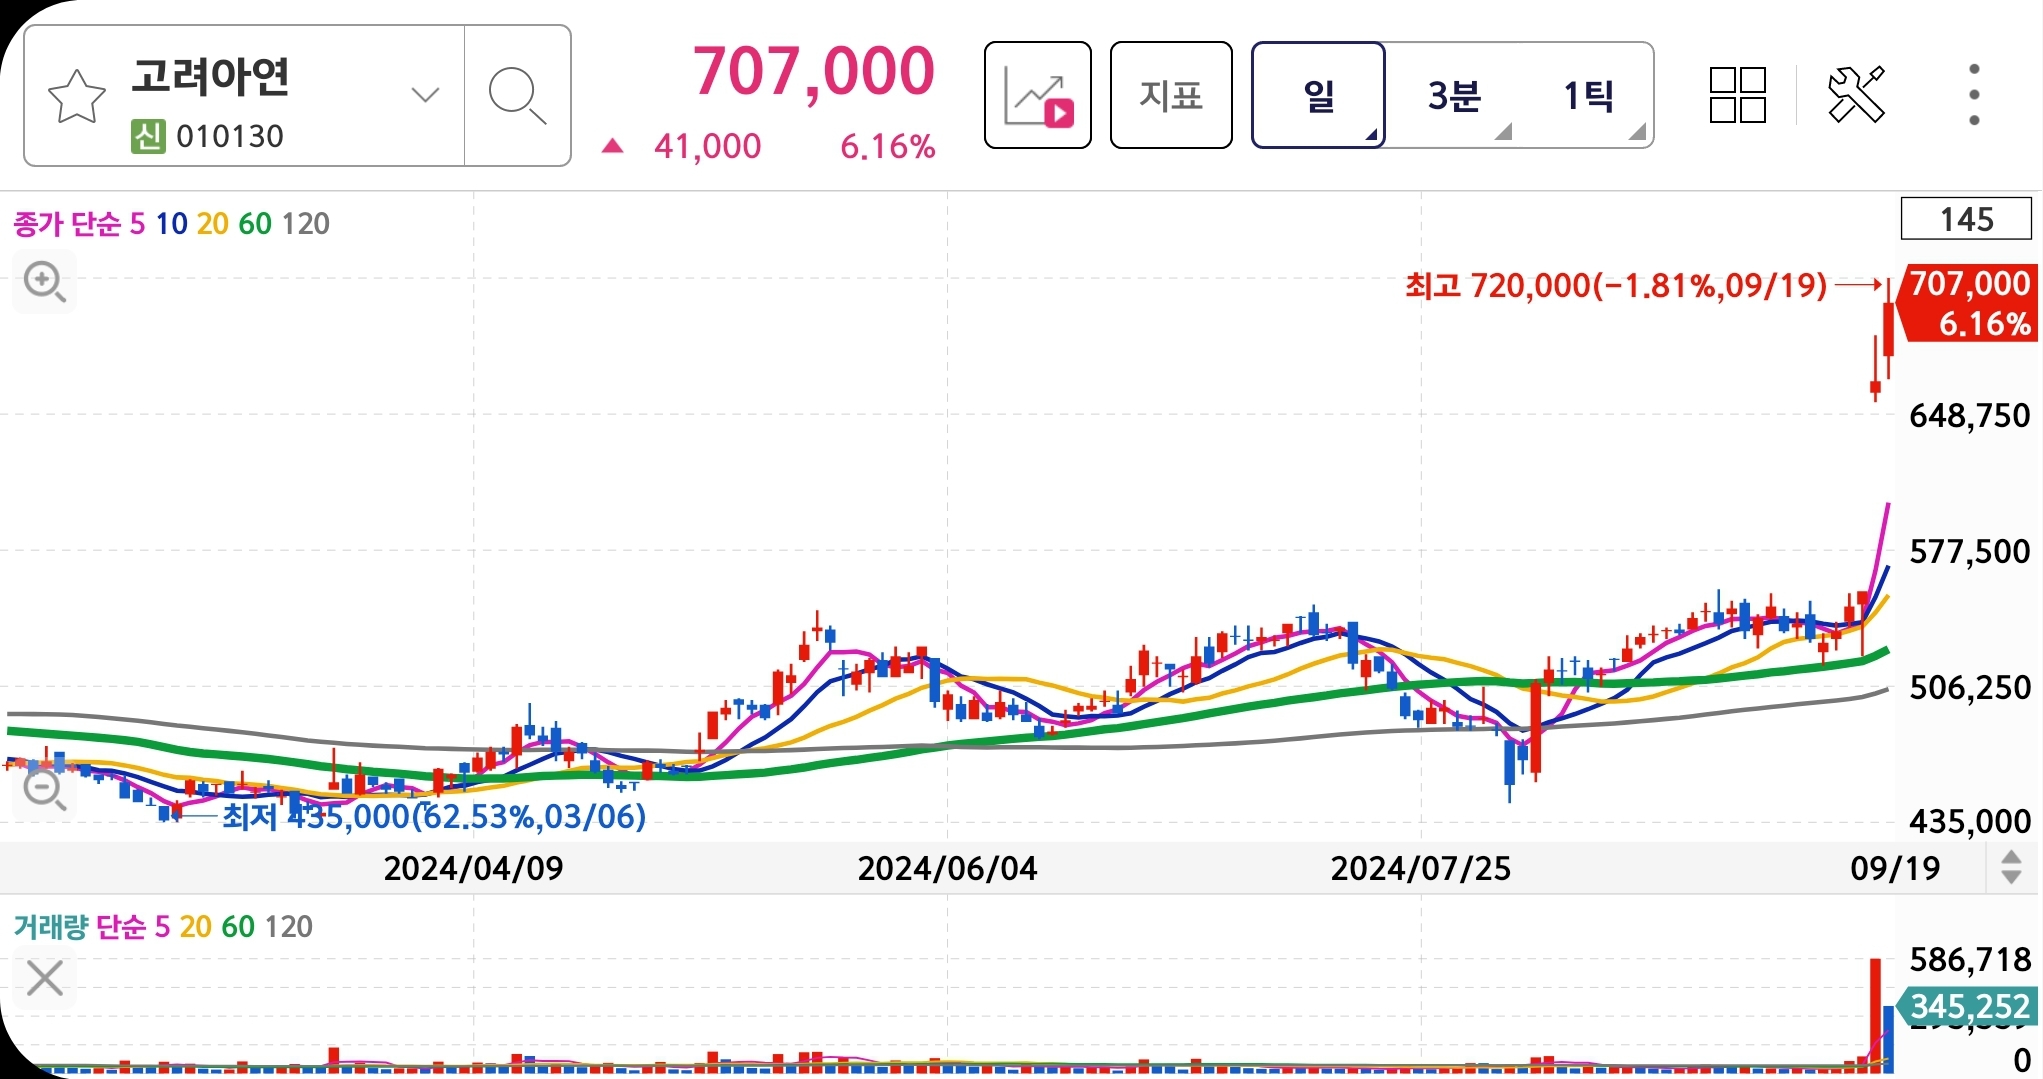Open the multi-chart grid layout icon

pos(1738,95)
